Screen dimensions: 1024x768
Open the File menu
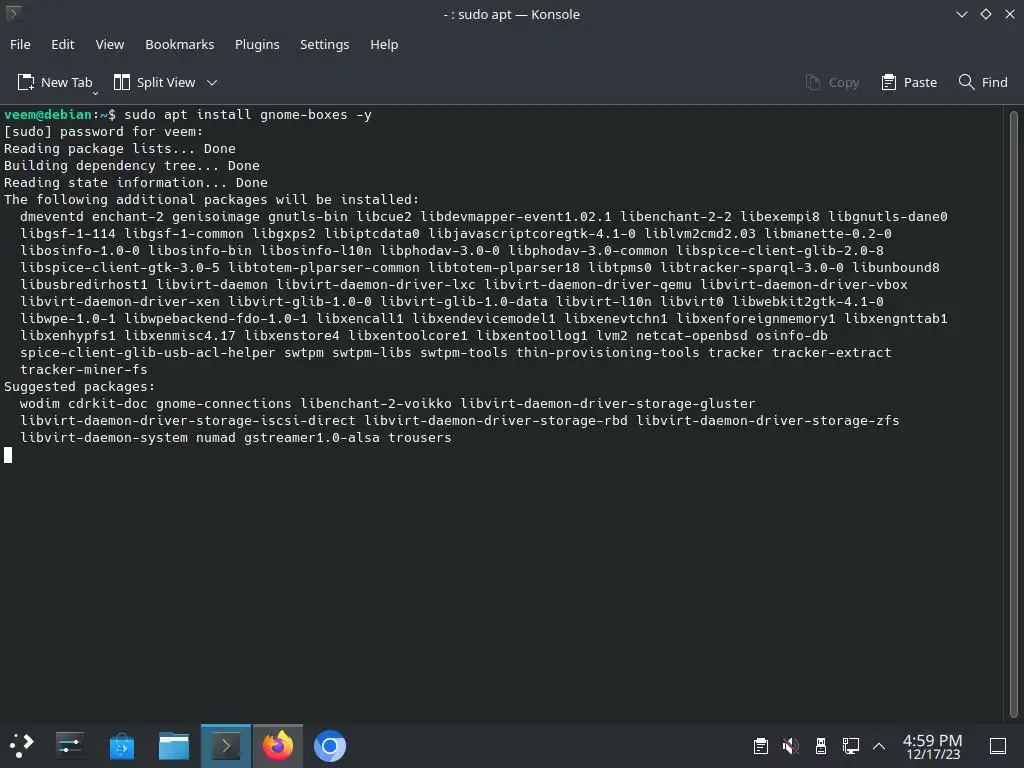click(20, 44)
